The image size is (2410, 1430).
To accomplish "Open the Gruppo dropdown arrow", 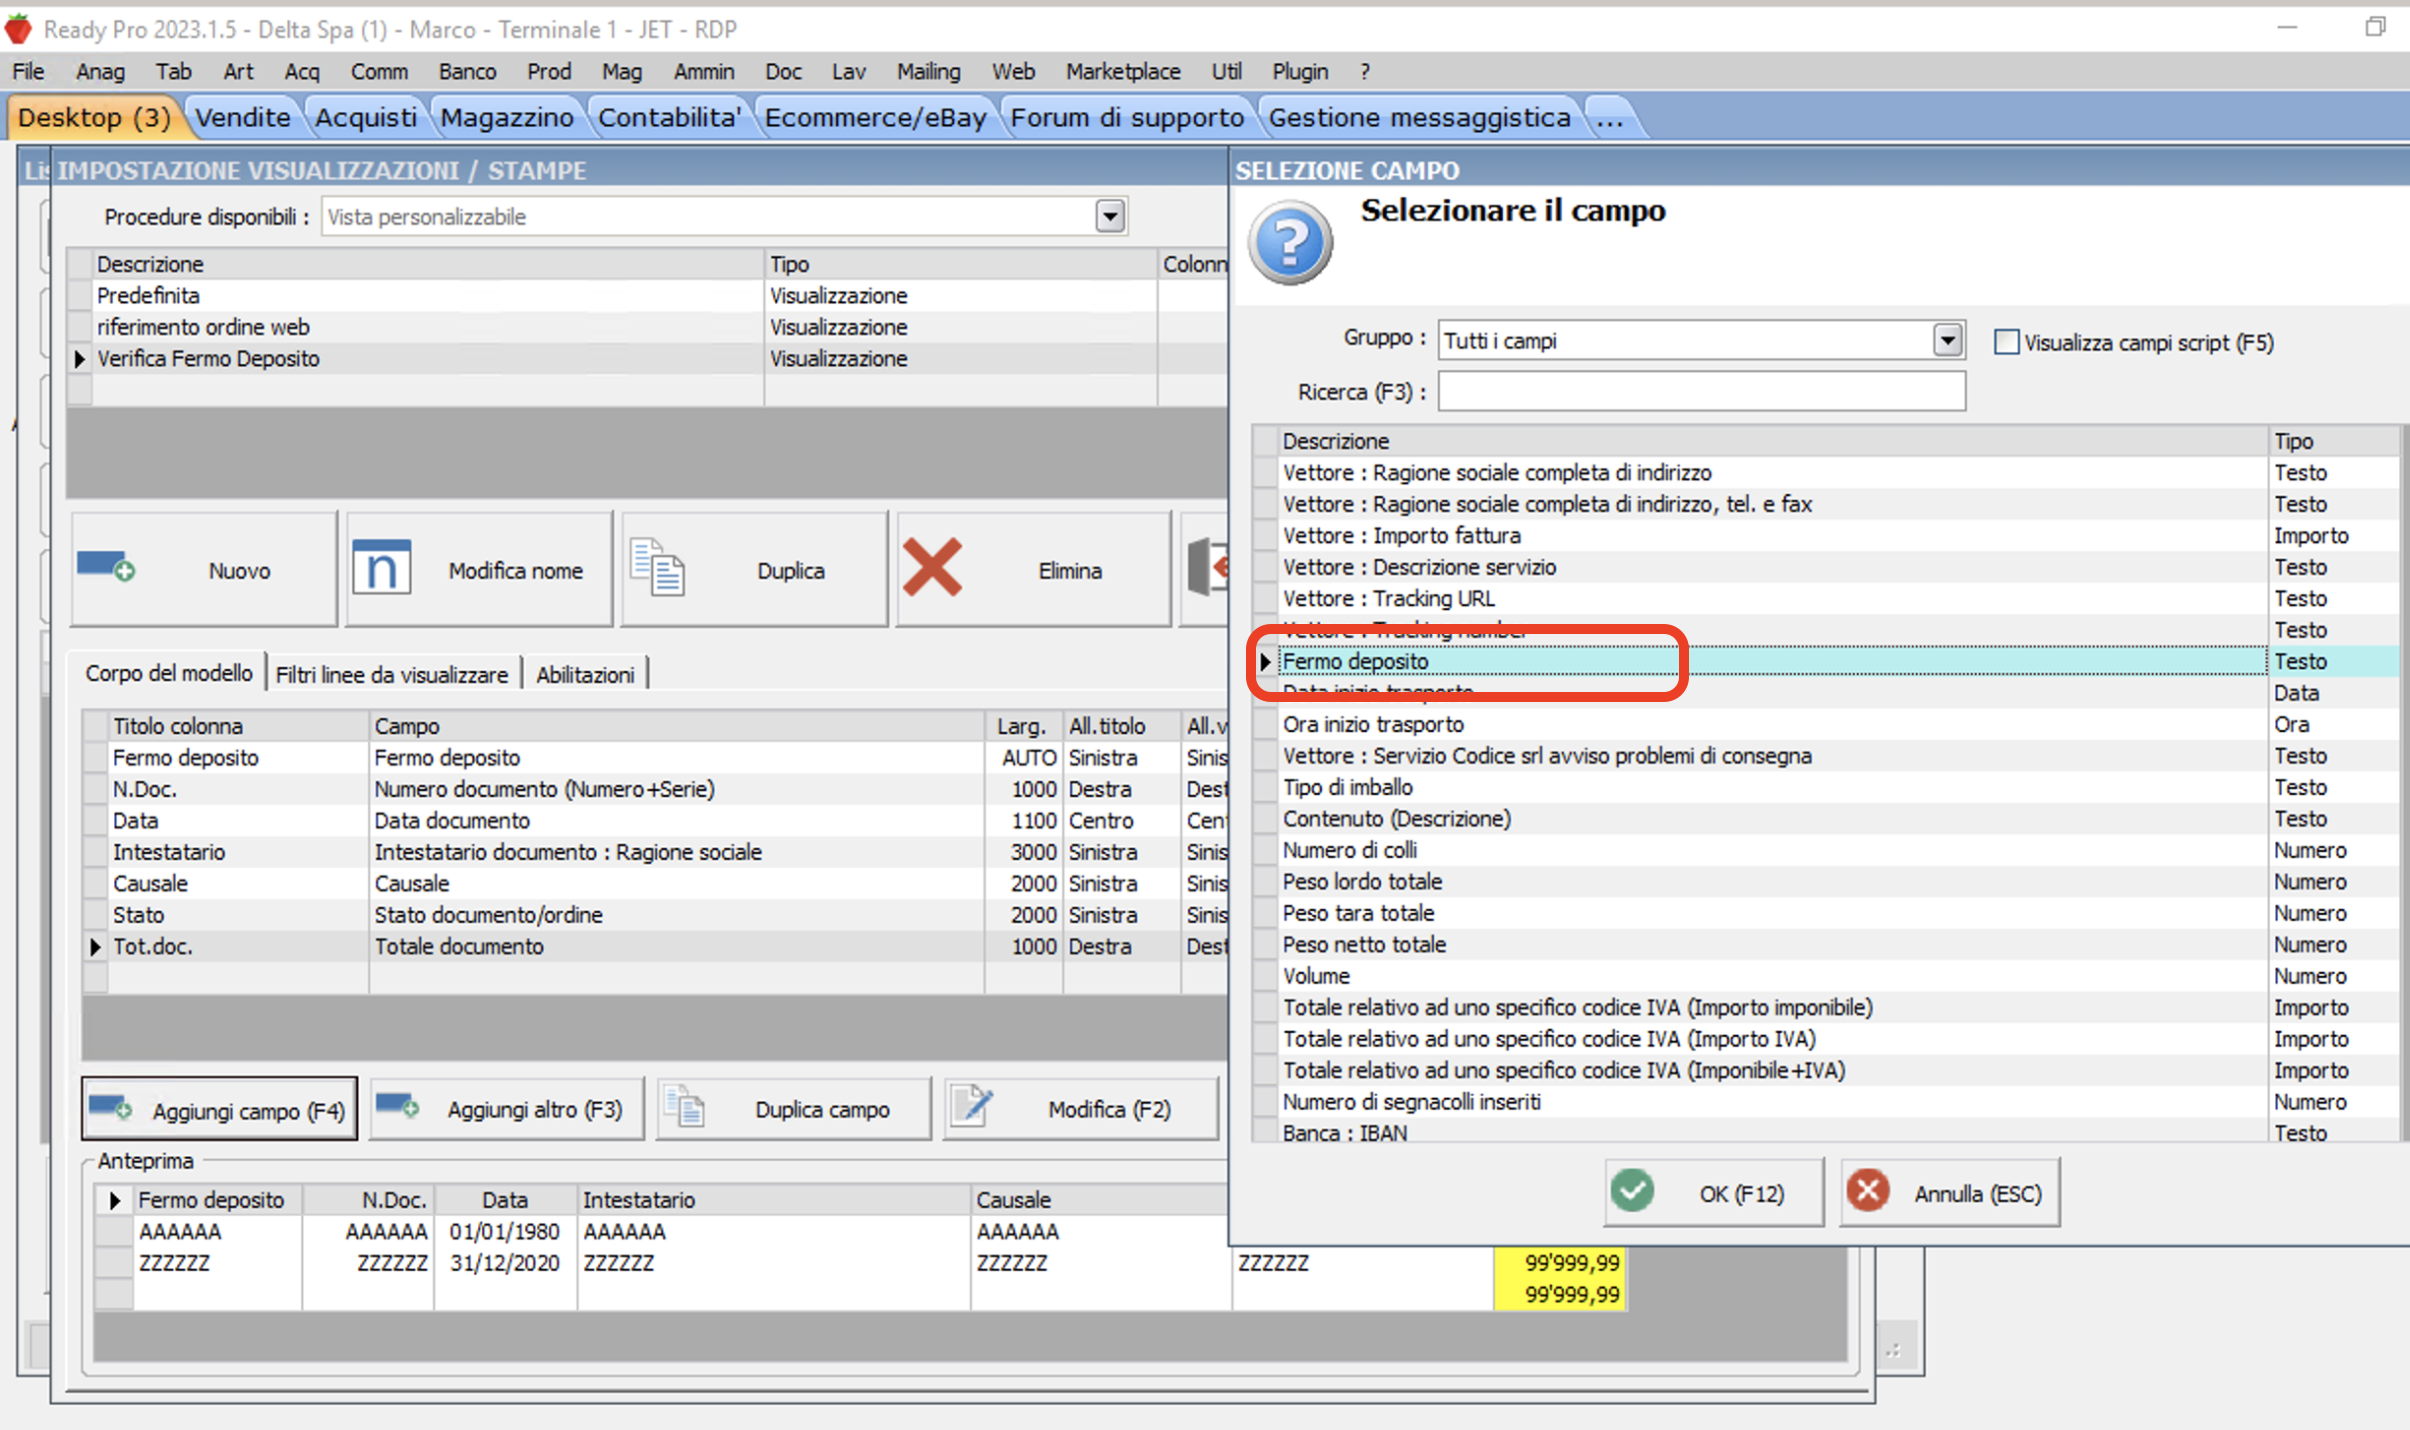I will point(1946,340).
